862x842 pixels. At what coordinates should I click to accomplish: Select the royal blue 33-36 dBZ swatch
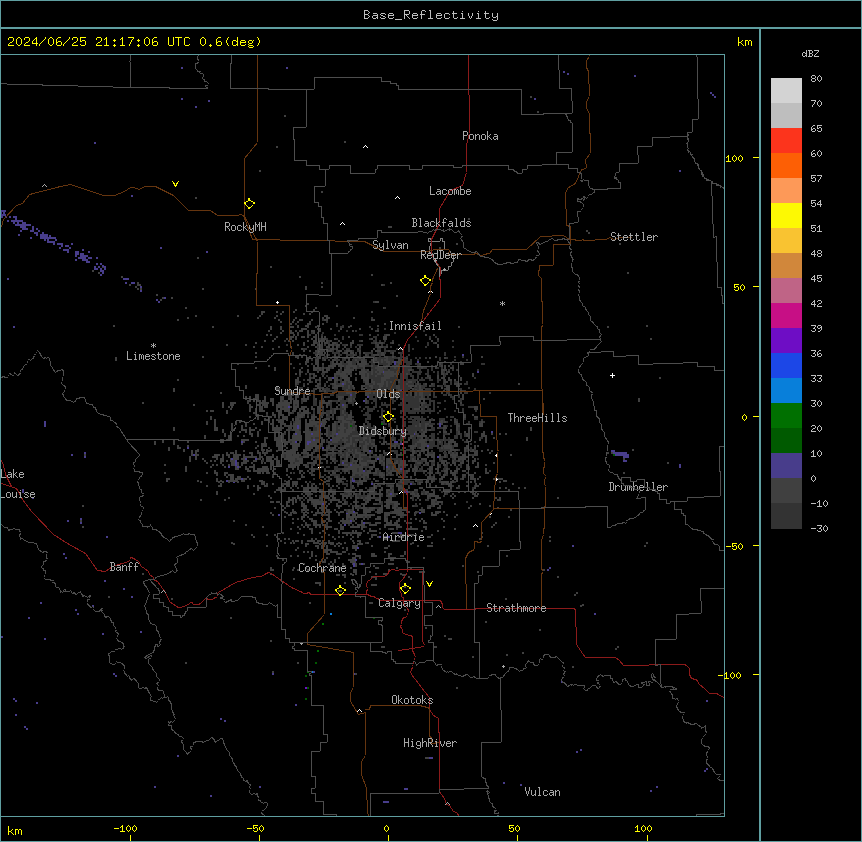(786, 366)
